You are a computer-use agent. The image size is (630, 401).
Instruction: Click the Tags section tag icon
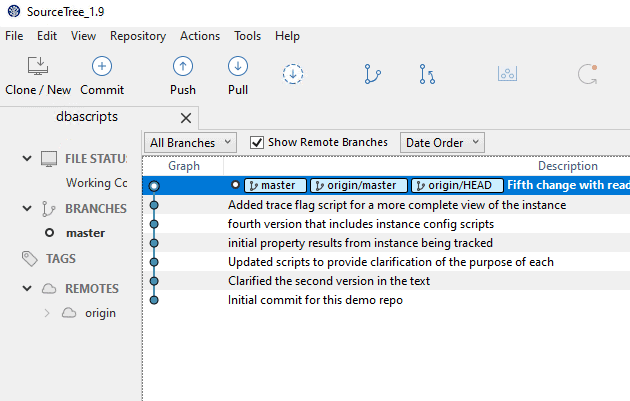[x=29, y=259]
